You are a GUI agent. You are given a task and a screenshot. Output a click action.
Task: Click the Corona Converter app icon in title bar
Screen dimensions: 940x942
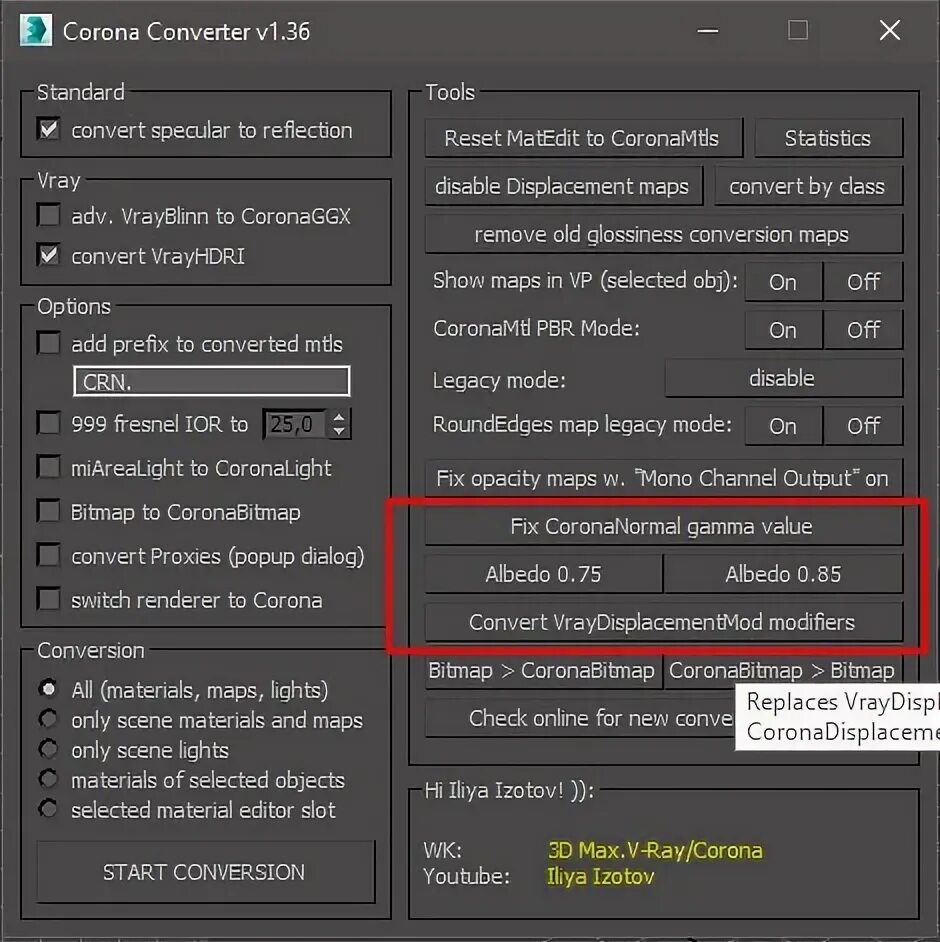pos(35,30)
